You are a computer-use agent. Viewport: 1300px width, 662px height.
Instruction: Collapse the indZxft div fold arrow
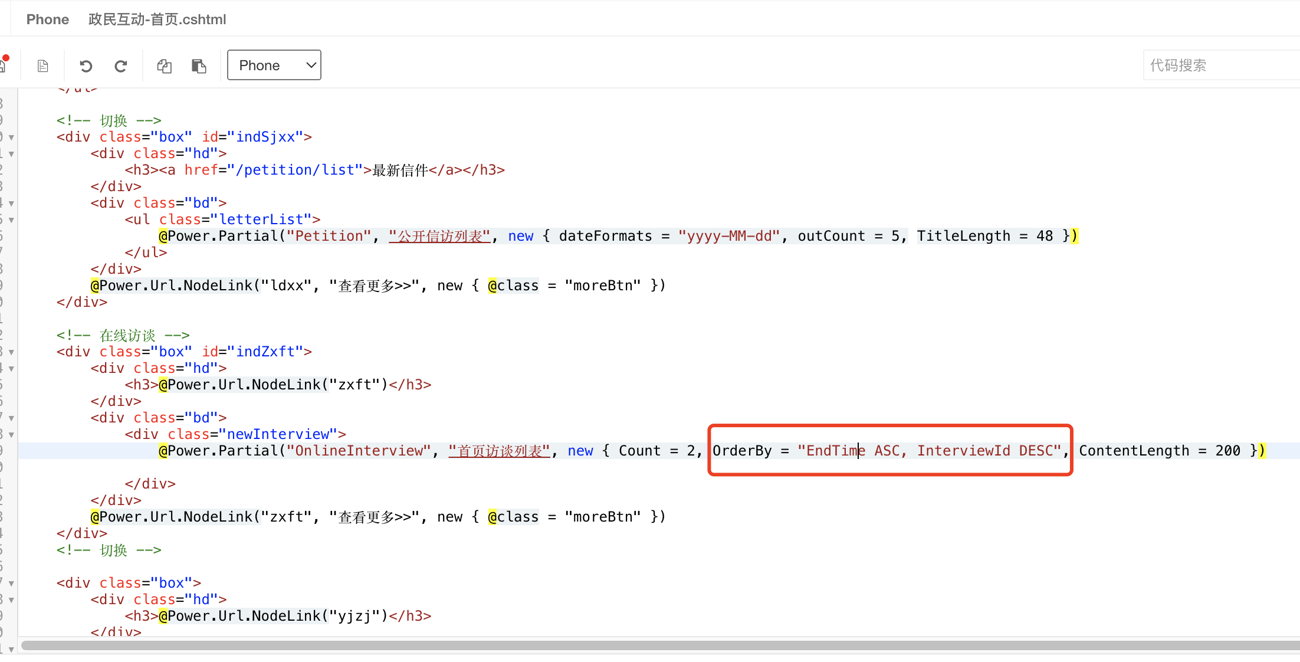point(11,352)
